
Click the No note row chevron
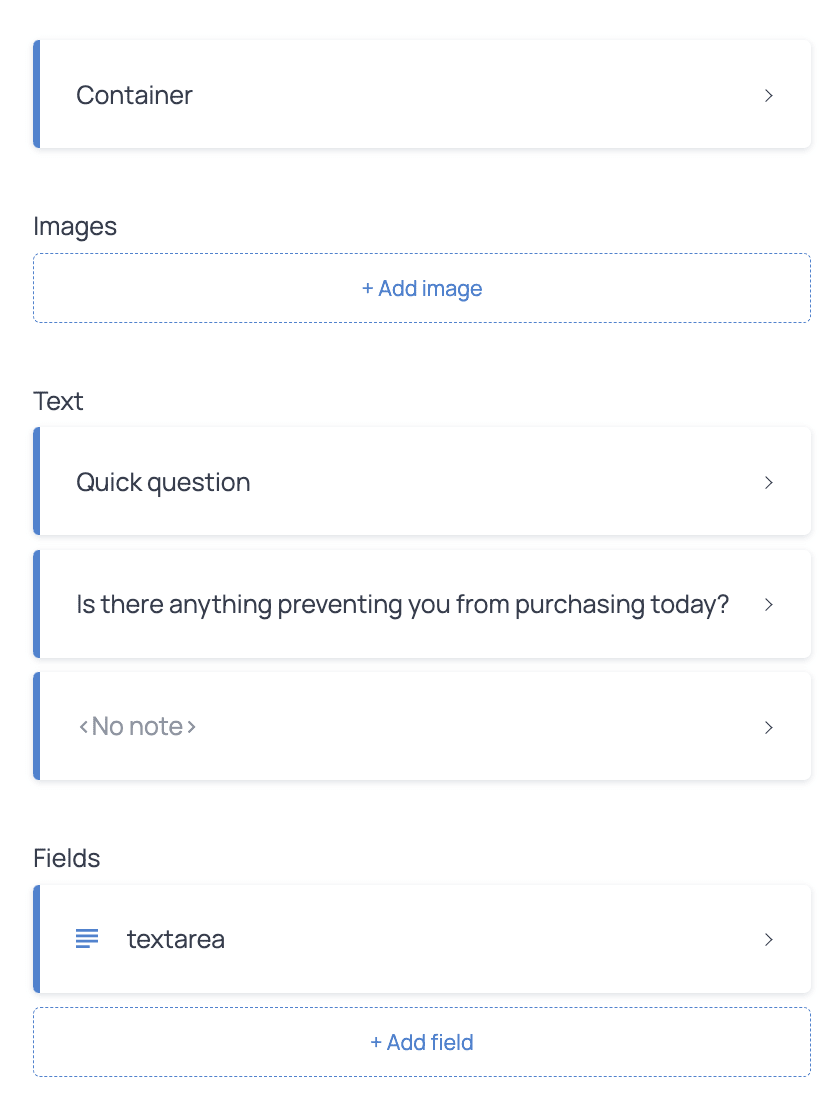(768, 728)
